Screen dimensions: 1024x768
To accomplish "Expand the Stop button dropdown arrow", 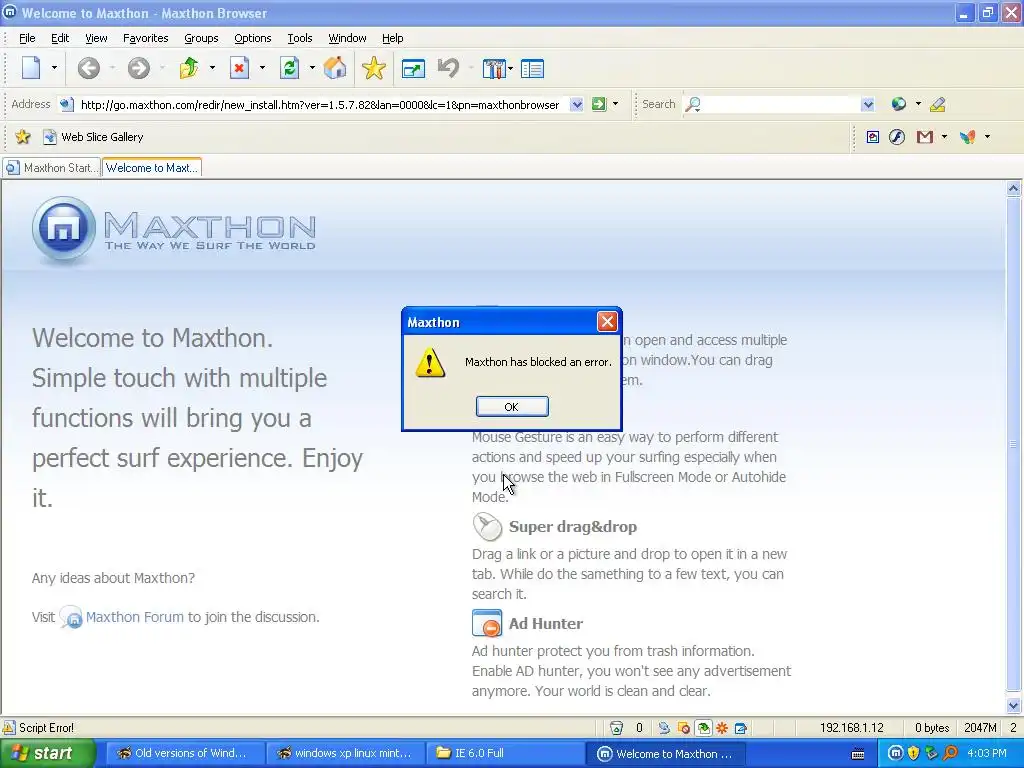I will point(262,68).
